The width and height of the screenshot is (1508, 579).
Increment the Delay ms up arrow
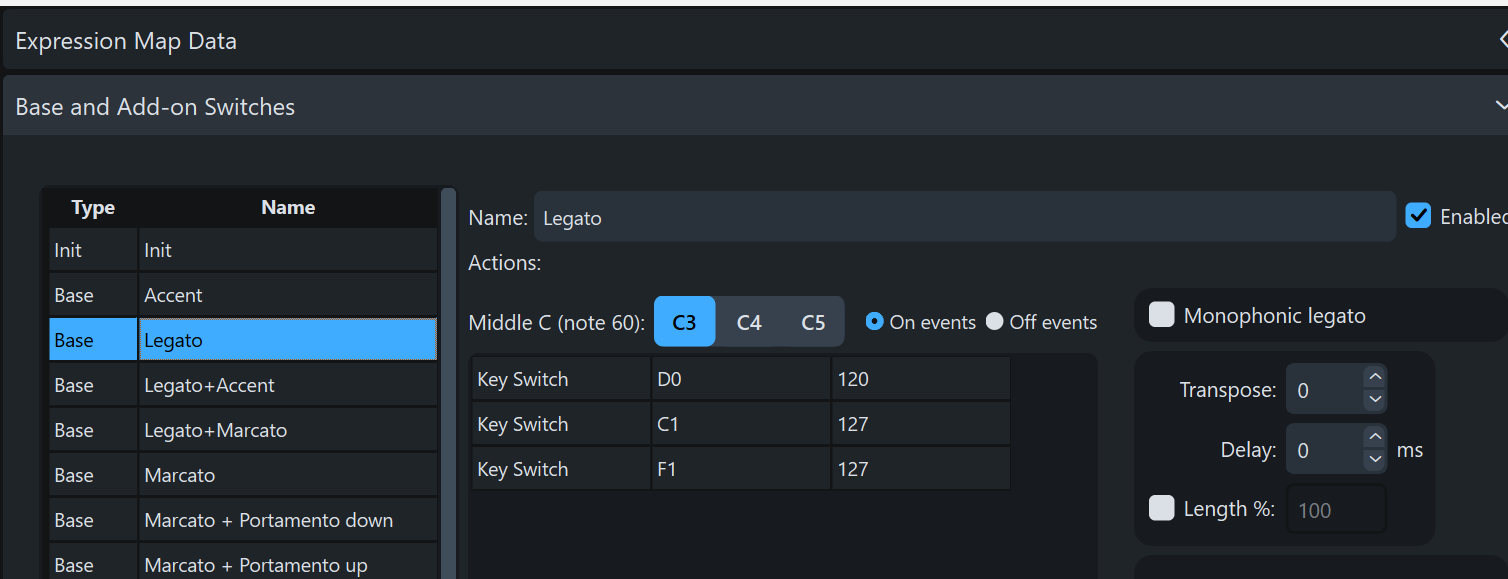1375,438
